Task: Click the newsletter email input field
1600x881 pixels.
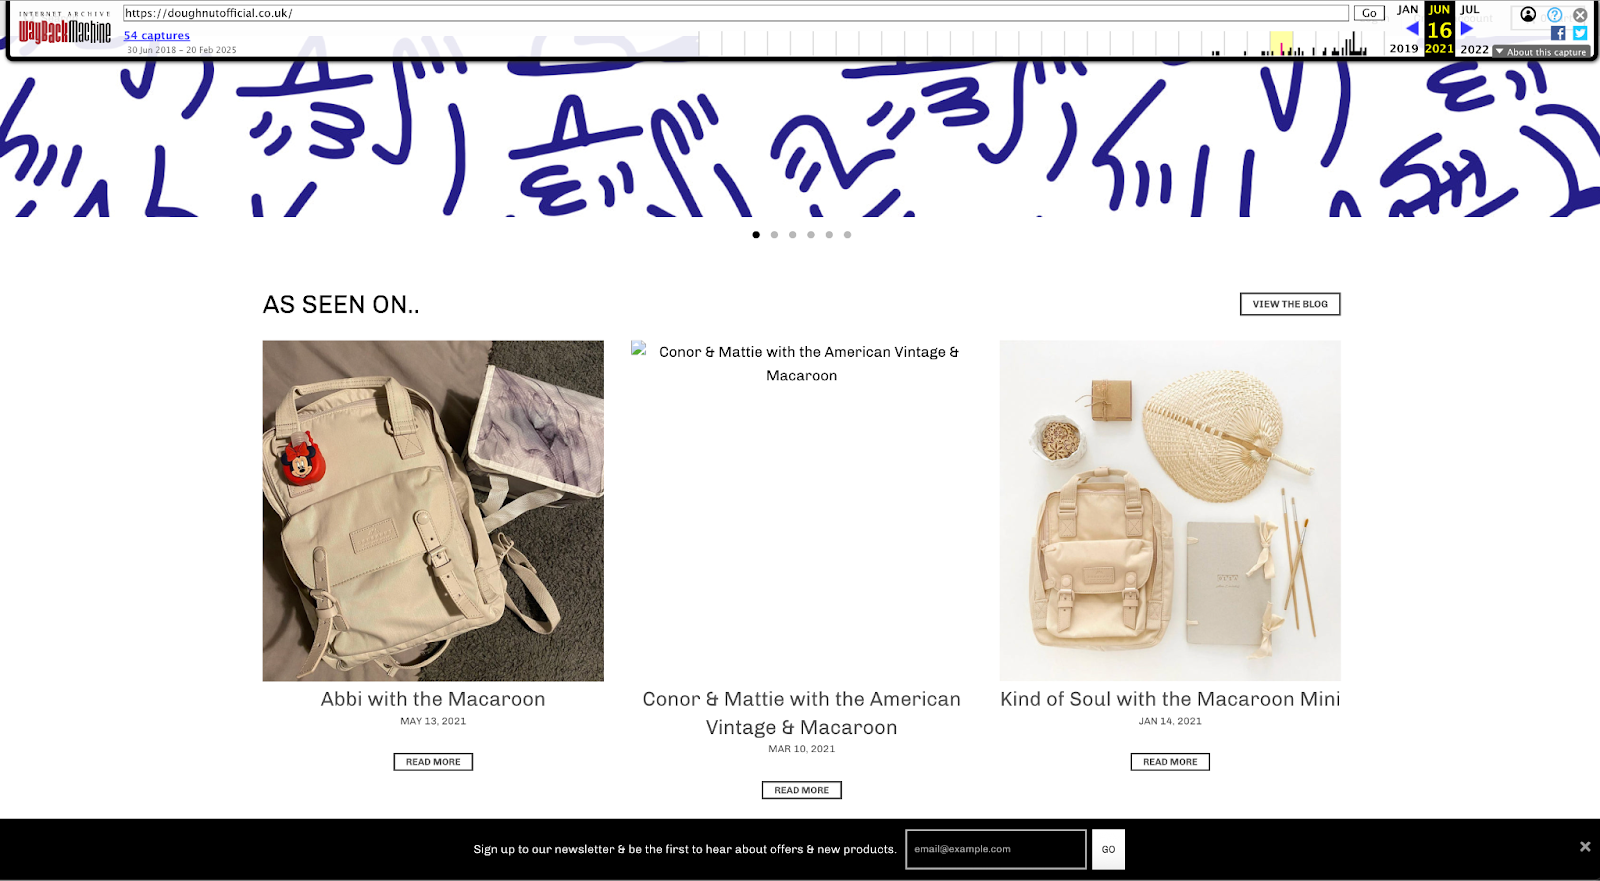Action: click(x=996, y=849)
